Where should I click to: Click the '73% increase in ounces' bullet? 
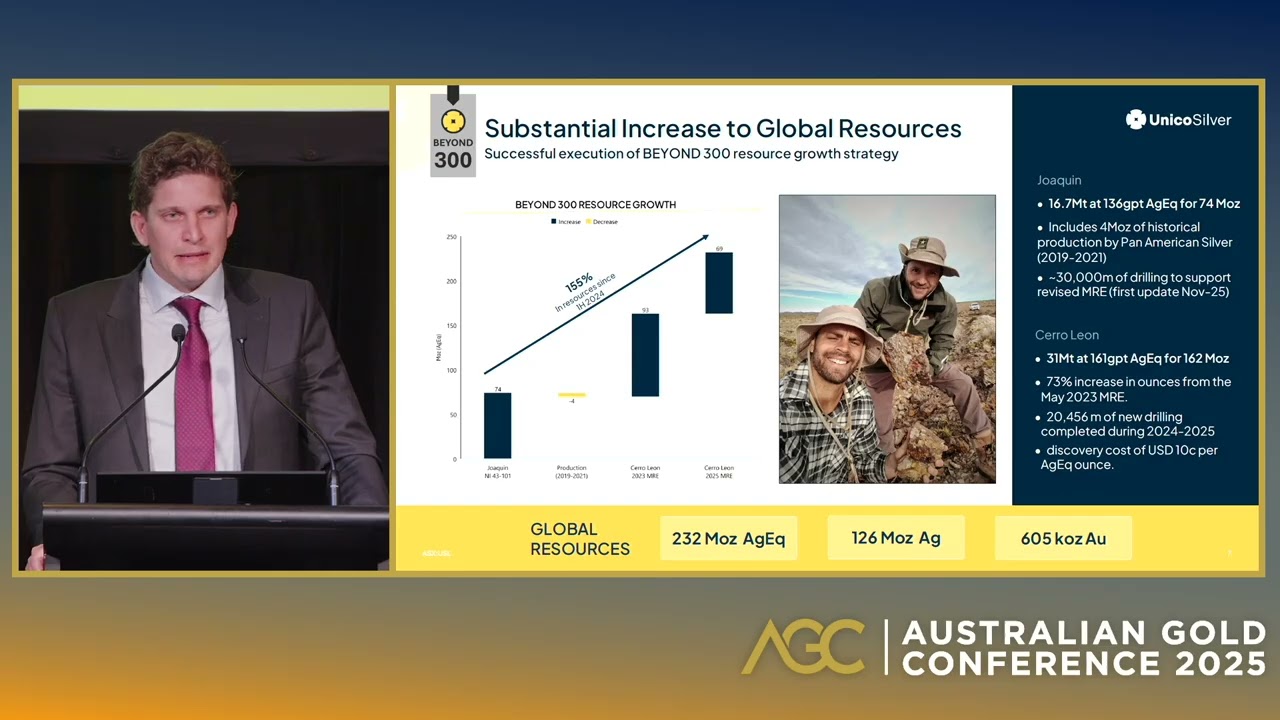tap(1134, 389)
